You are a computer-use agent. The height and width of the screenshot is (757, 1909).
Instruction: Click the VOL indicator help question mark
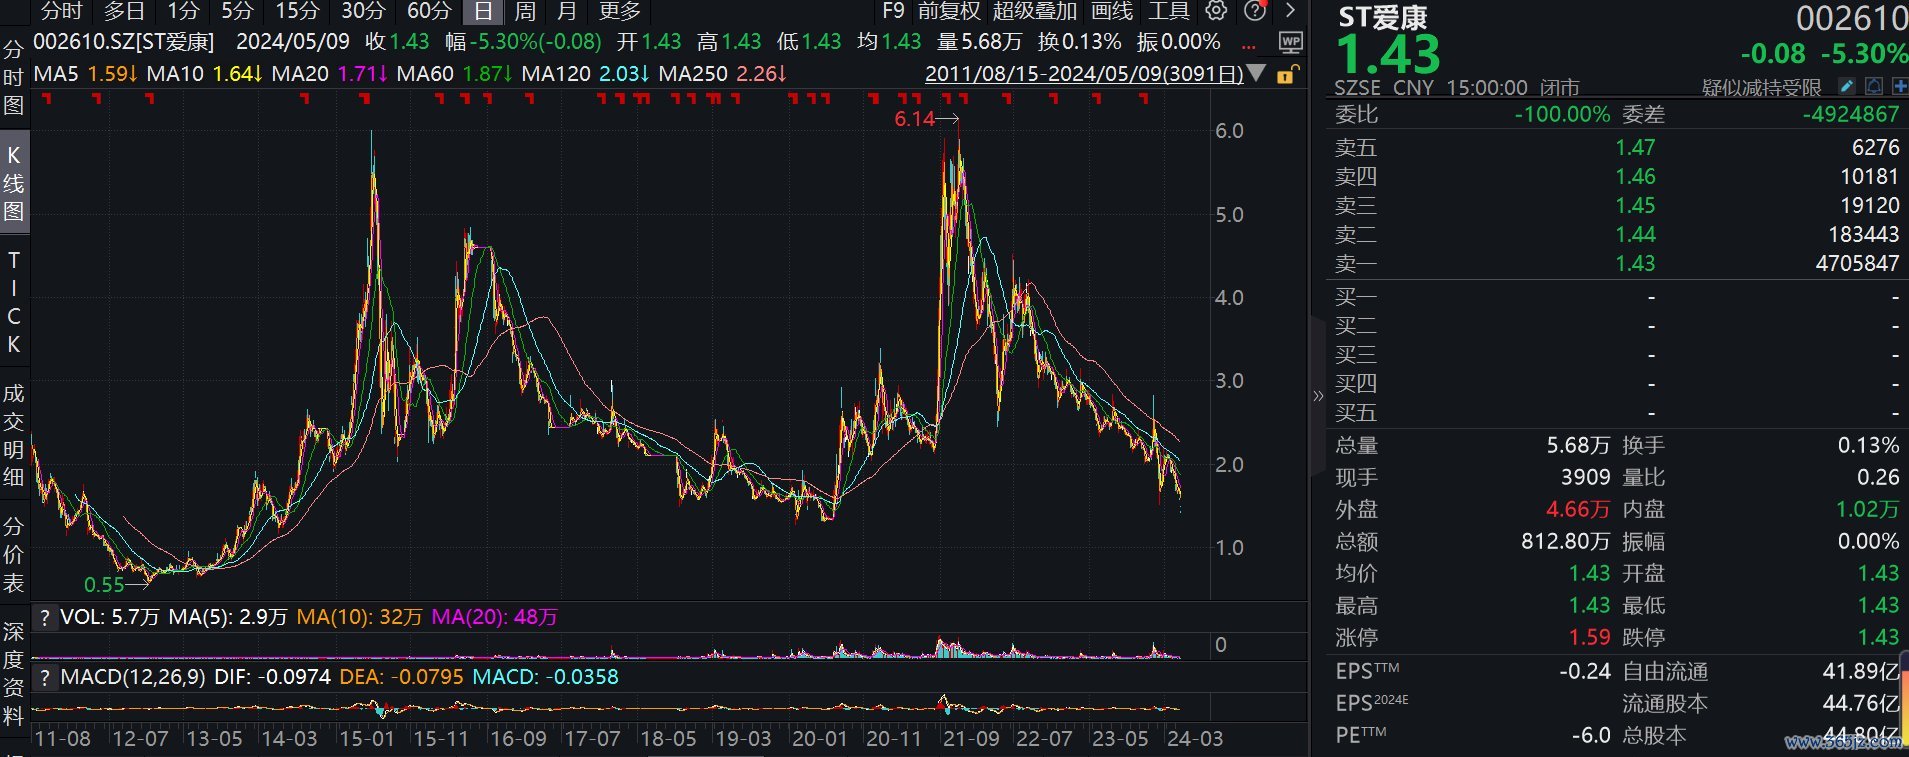click(44, 618)
